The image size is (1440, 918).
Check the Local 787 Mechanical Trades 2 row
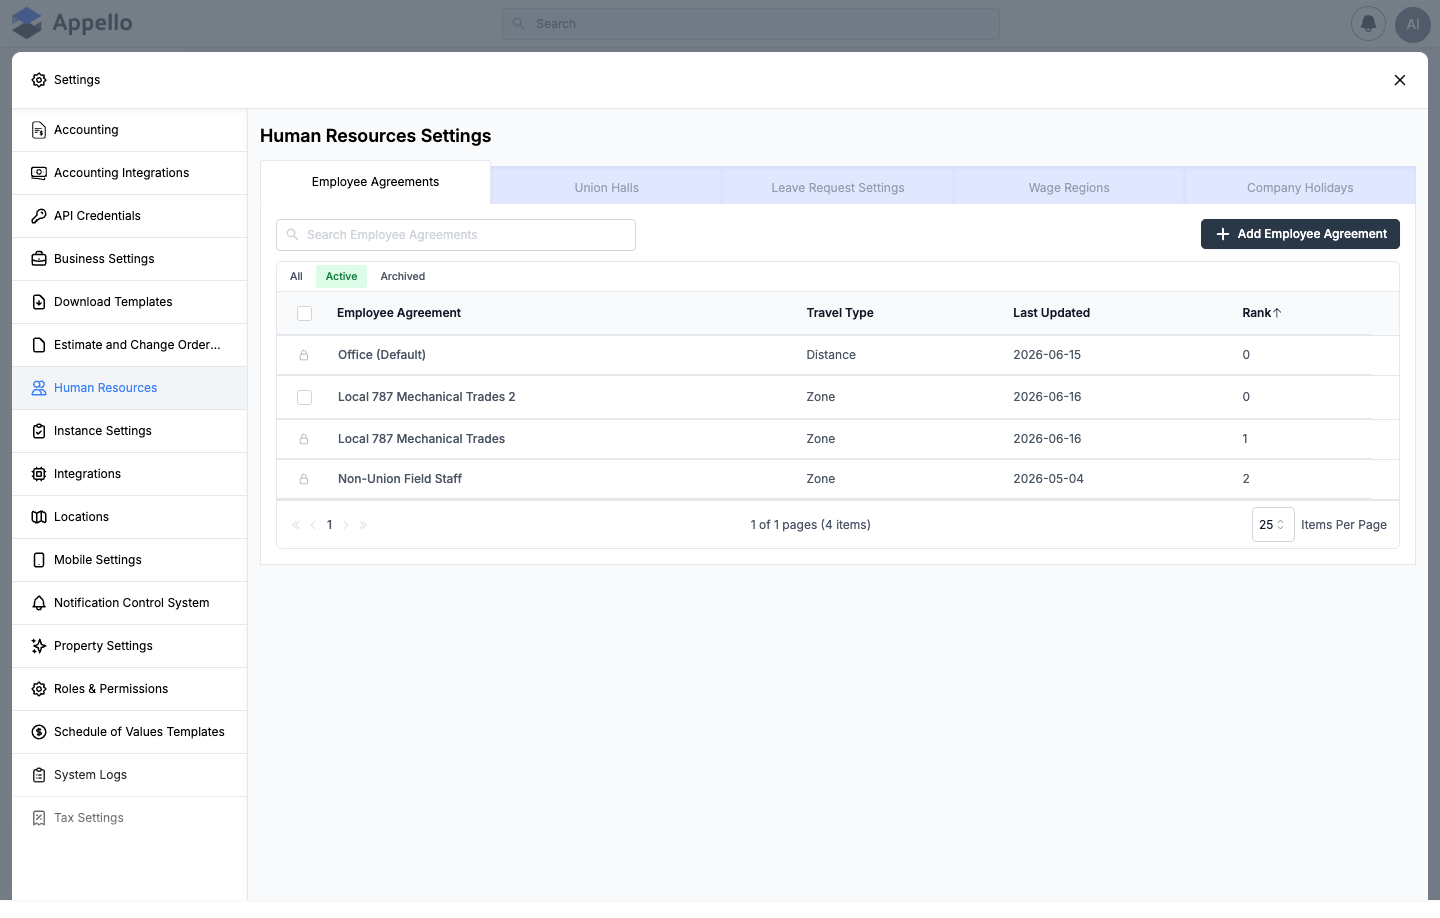[305, 398]
